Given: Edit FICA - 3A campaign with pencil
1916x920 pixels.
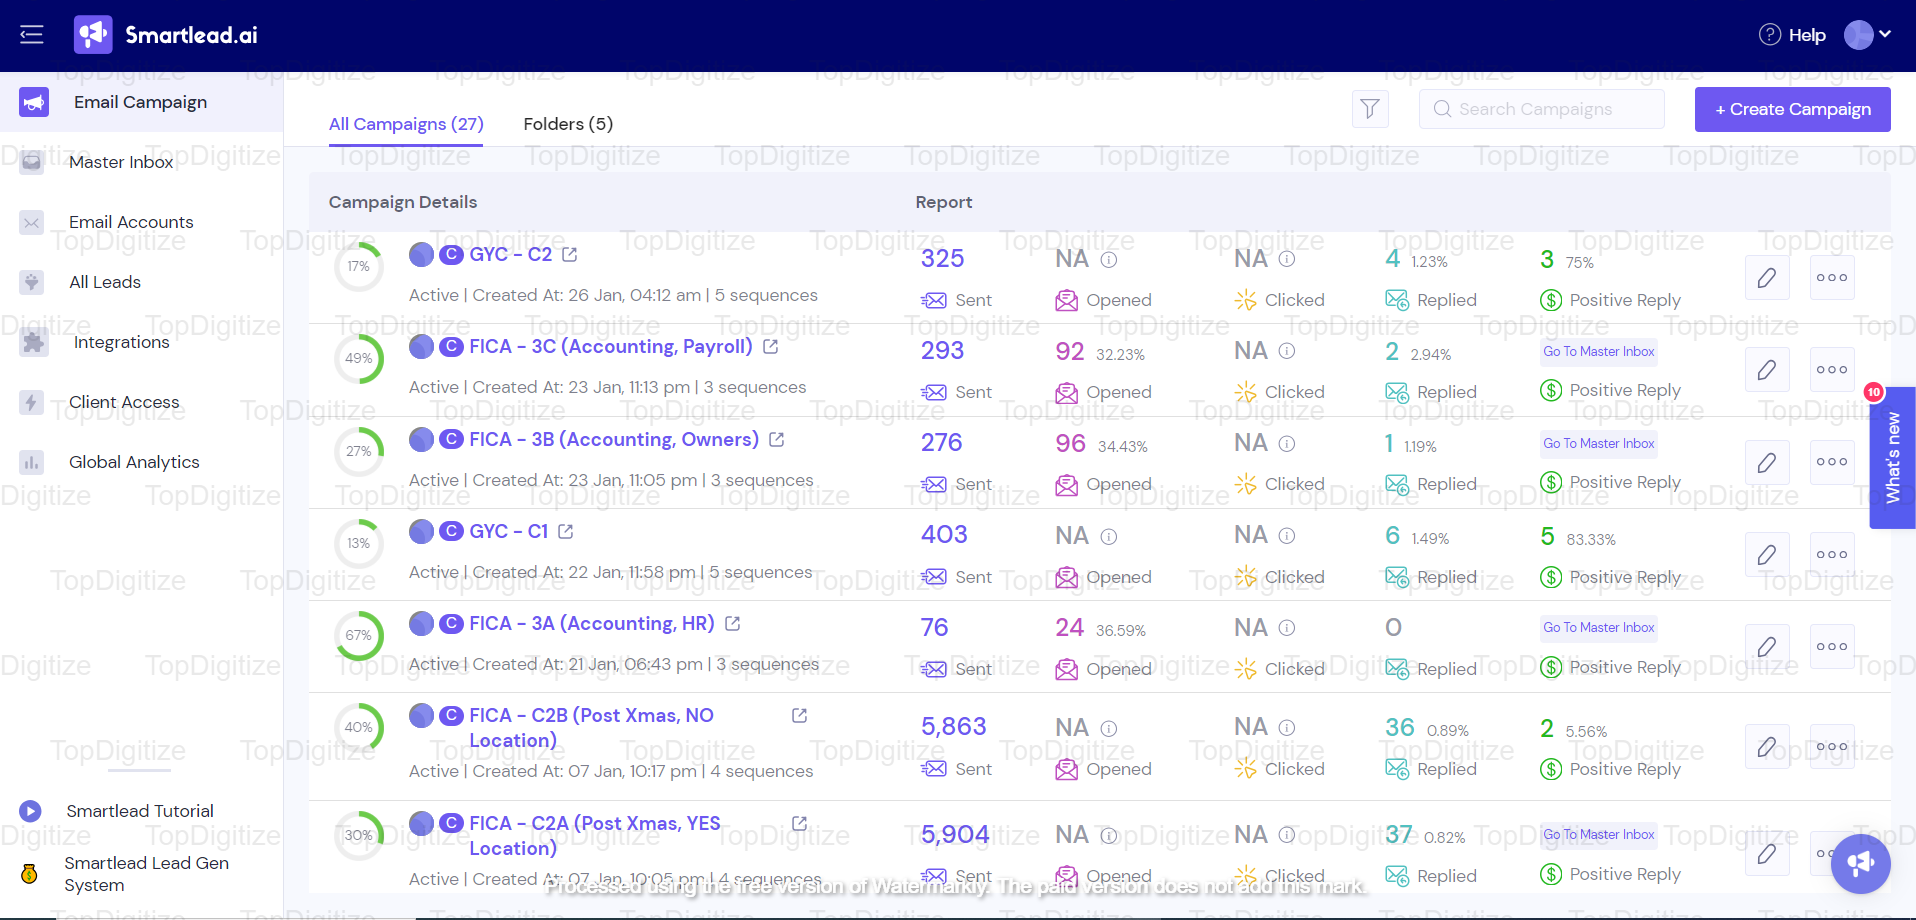Looking at the screenshot, I should click(1767, 647).
